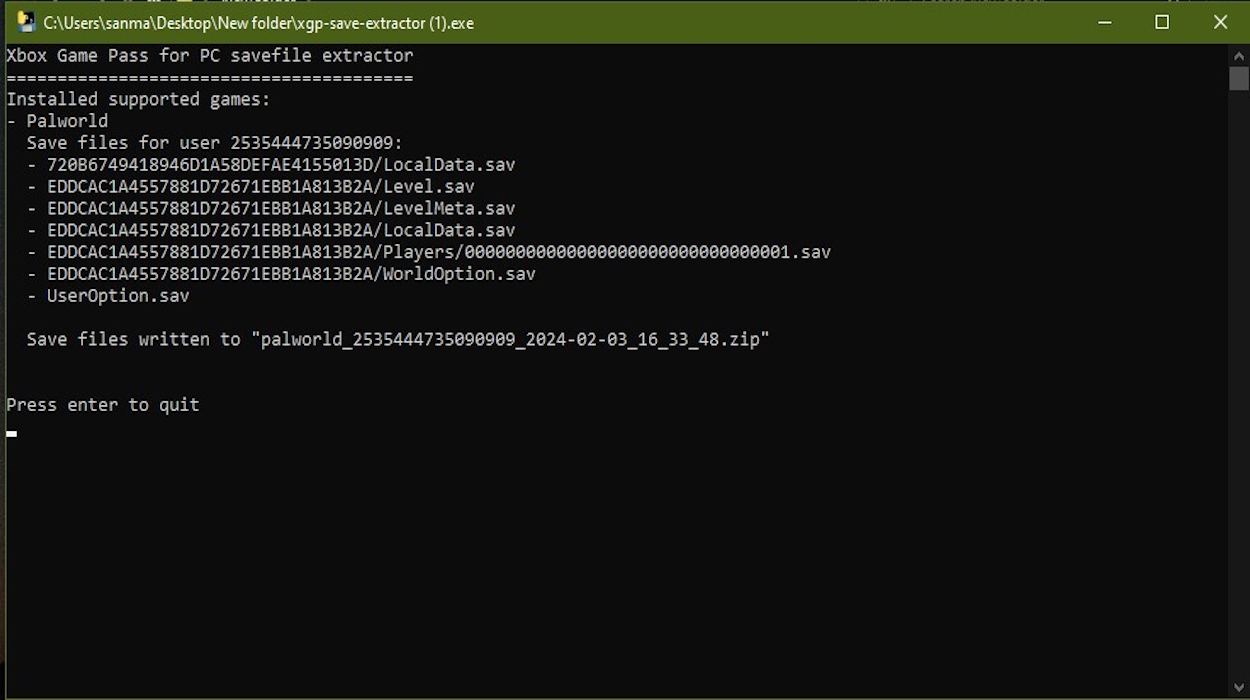This screenshot has height=700, width=1250.
Task: Maximize the console window
Action: tap(1162, 22)
